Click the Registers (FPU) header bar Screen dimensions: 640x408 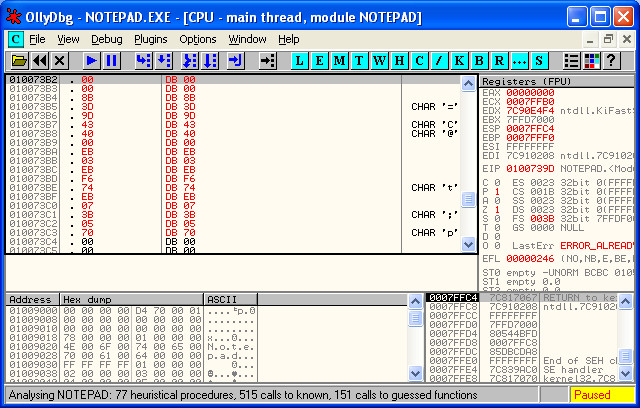click(558, 82)
